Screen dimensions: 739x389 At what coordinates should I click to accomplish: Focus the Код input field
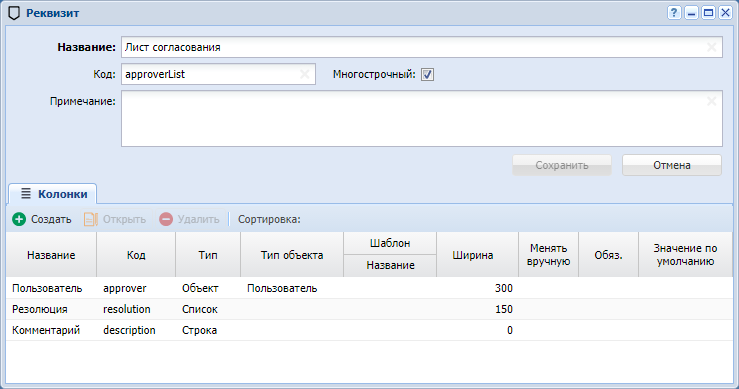[218, 74]
